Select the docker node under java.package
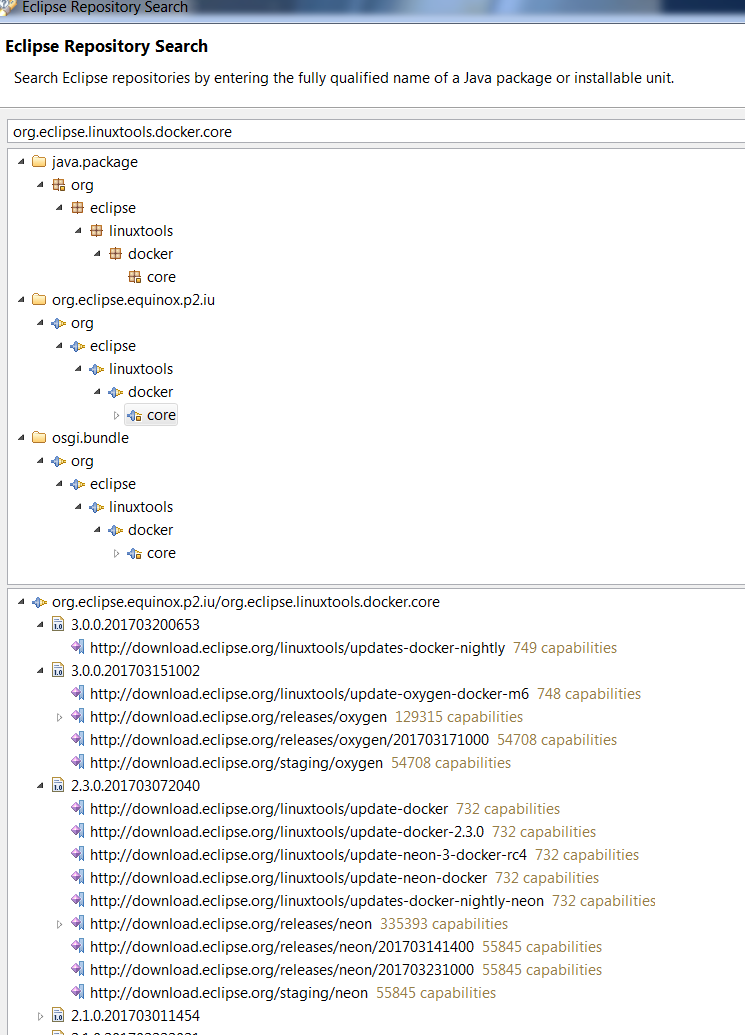The width and height of the screenshot is (745, 1035). [150, 254]
